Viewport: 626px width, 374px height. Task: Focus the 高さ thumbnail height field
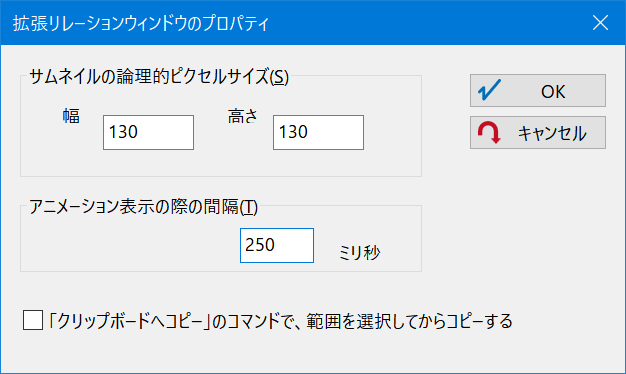click(x=318, y=133)
